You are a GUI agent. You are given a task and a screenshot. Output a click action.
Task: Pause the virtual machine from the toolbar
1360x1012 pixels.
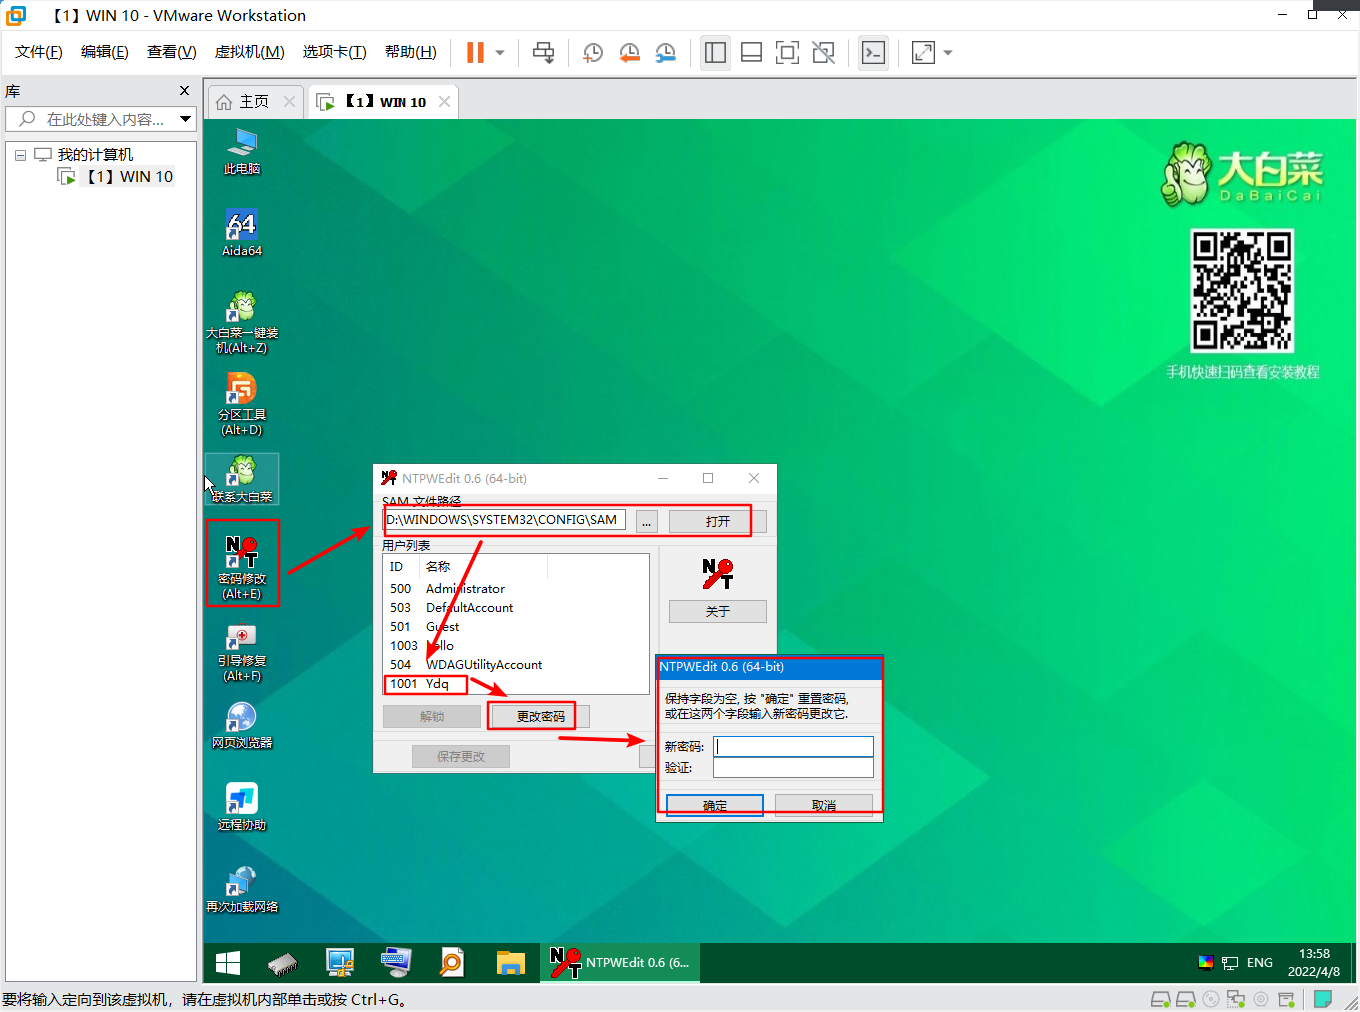(x=475, y=52)
